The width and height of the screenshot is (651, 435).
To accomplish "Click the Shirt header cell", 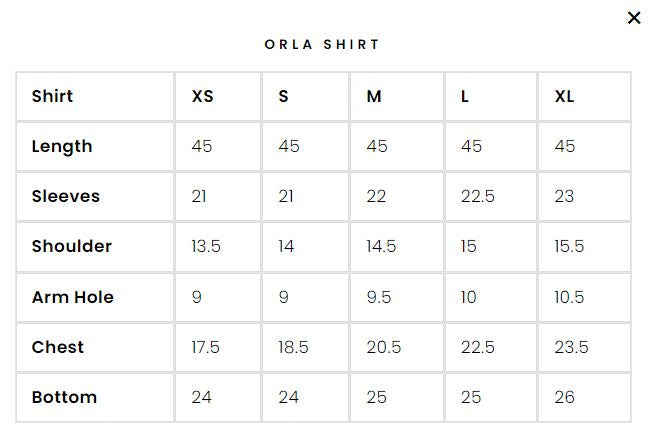I will pos(52,97).
